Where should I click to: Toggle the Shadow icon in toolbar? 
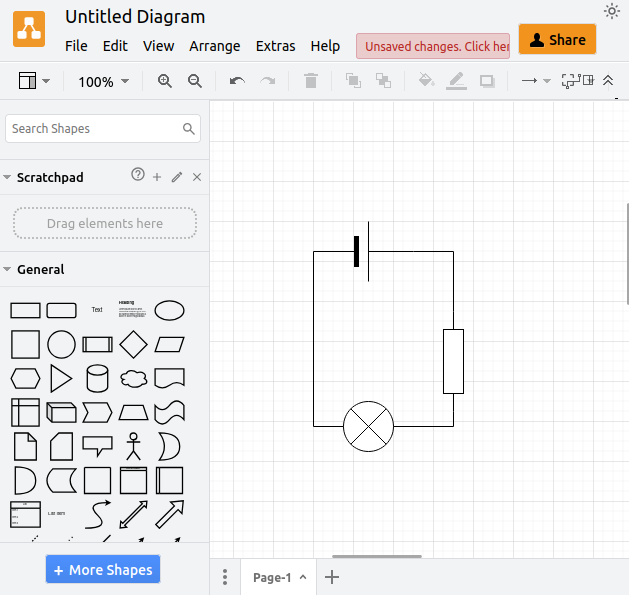point(487,81)
